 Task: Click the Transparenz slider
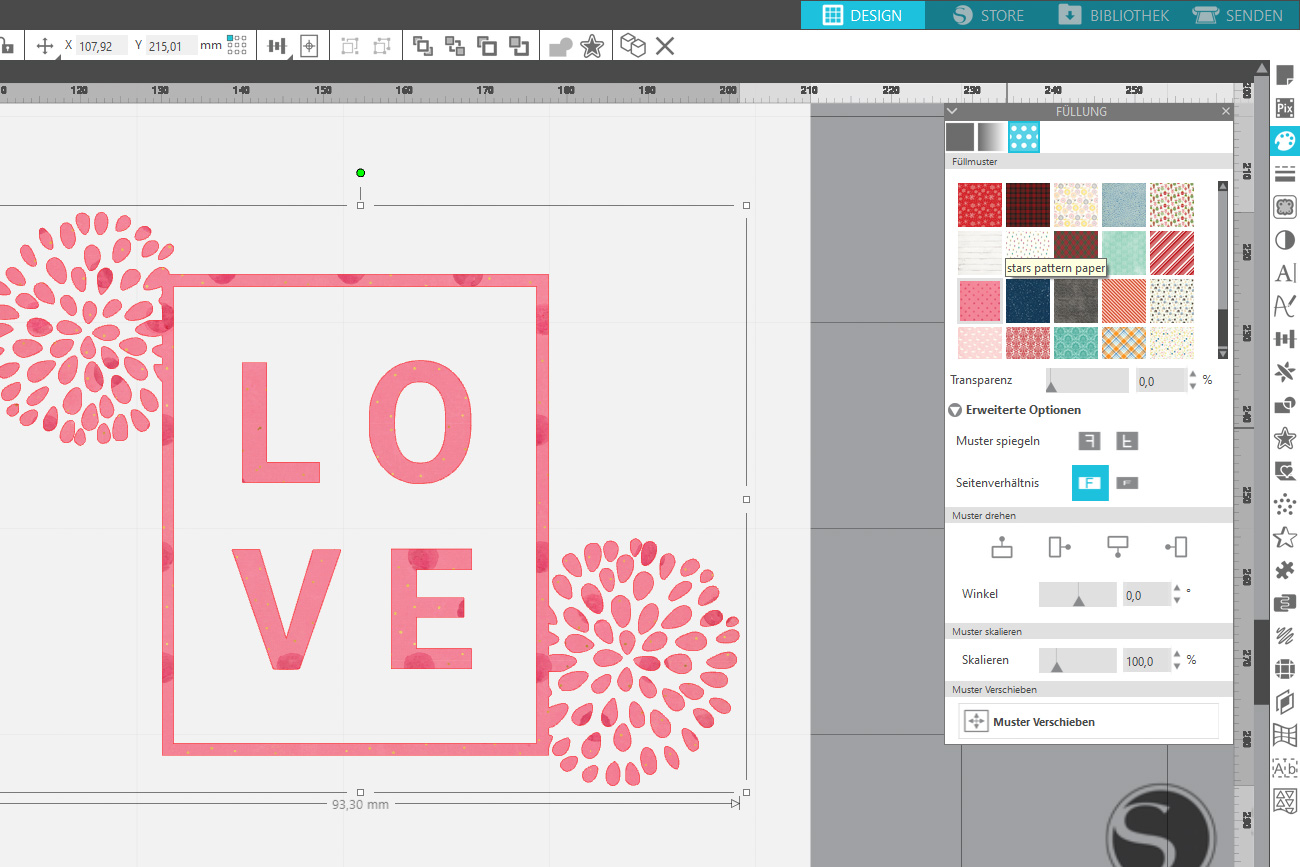[1087, 380]
